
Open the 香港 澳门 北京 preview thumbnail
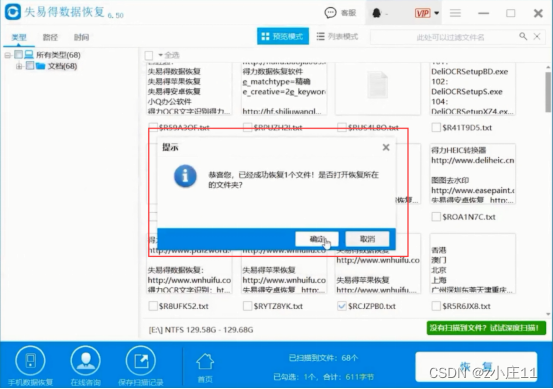click(x=472, y=263)
